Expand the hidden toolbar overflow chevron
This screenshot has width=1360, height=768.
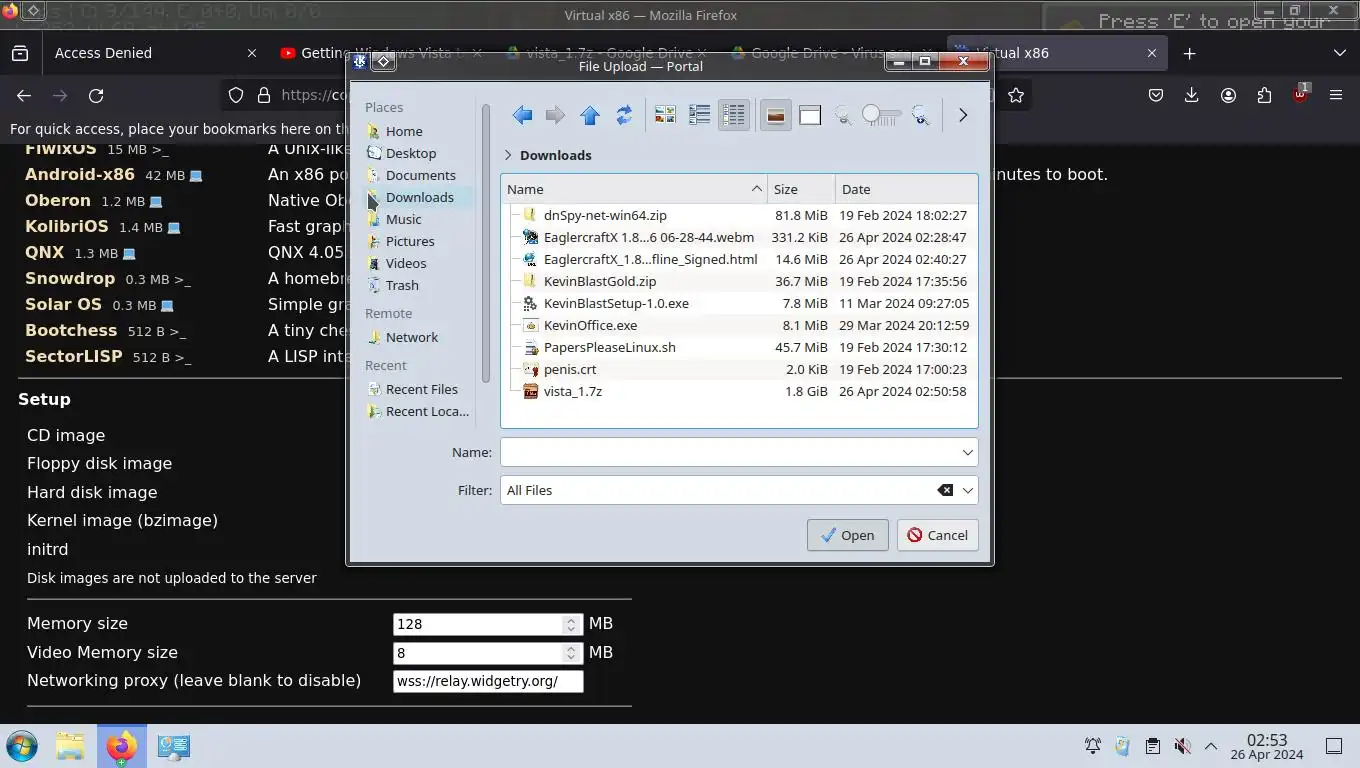point(963,116)
